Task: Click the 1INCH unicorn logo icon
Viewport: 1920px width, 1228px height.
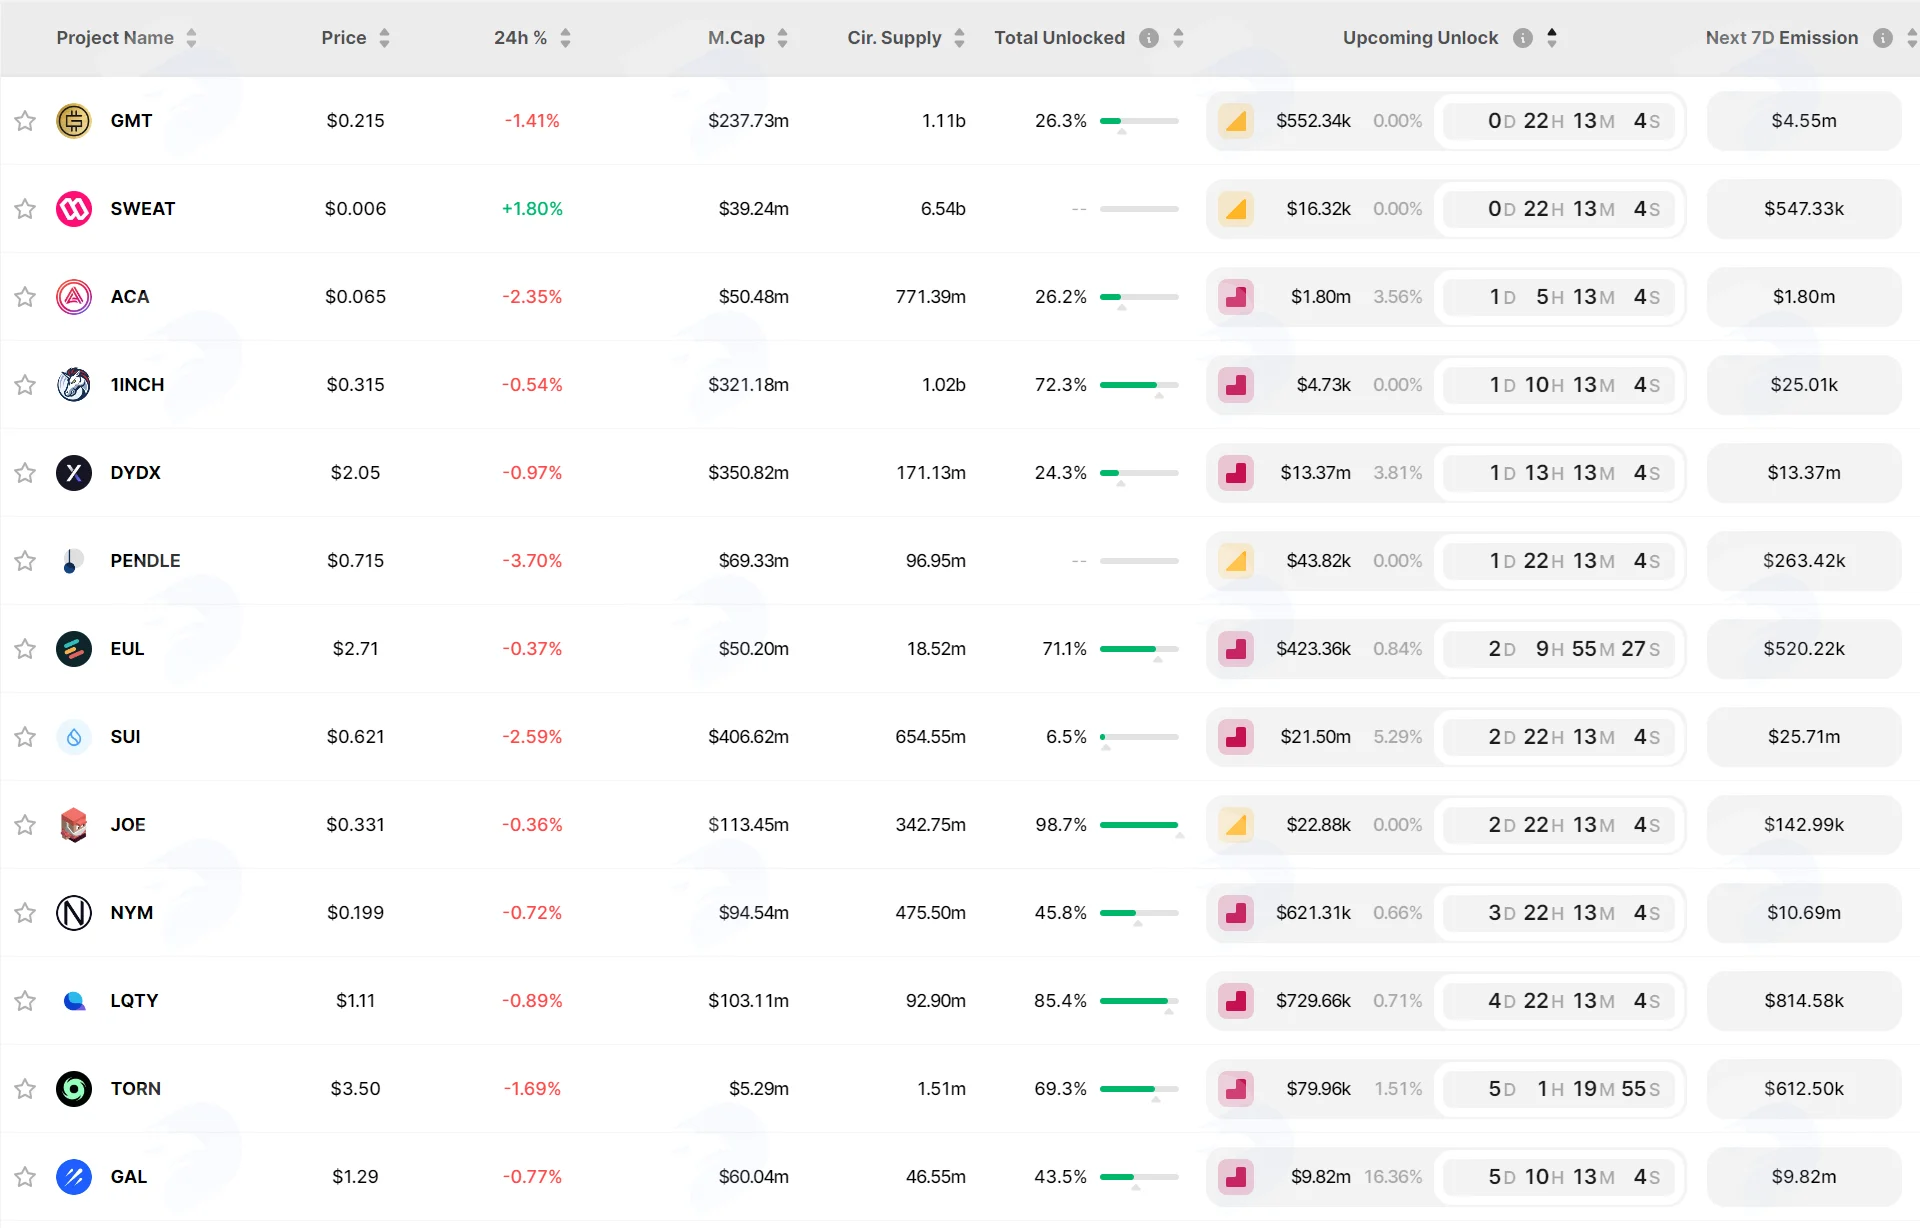Action: [74, 385]
